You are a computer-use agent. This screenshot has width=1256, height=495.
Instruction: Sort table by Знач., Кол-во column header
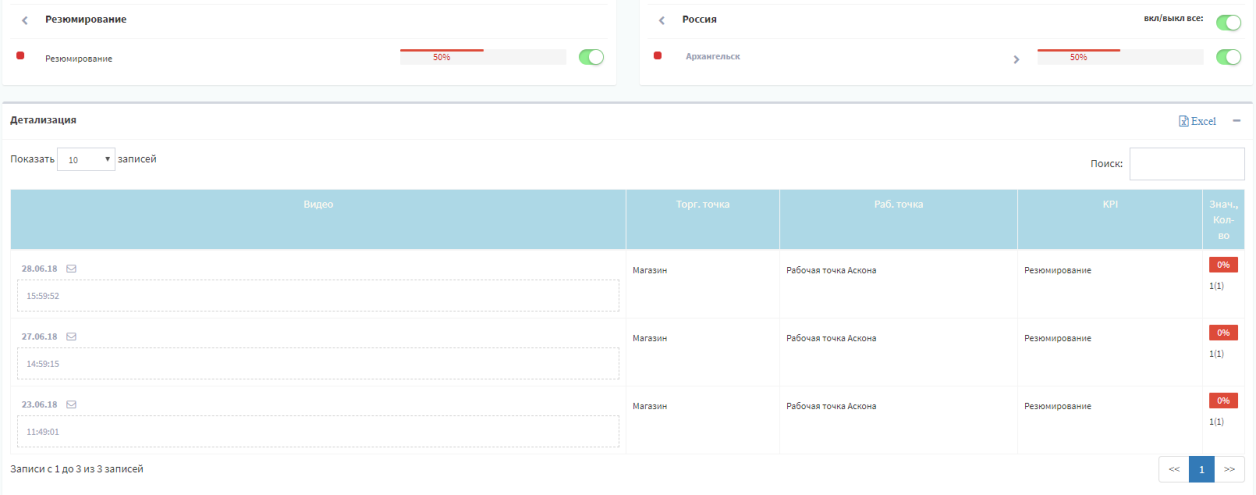[x=1224, y=219]
